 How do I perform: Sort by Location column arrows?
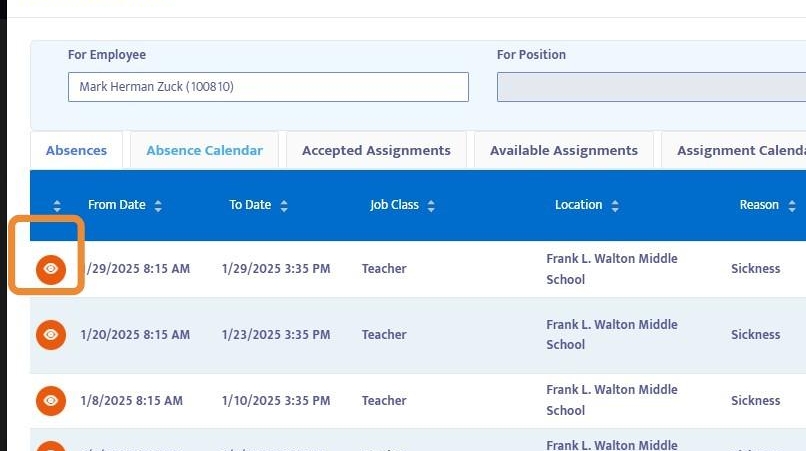pyautogui.click(x=615, y=206)
